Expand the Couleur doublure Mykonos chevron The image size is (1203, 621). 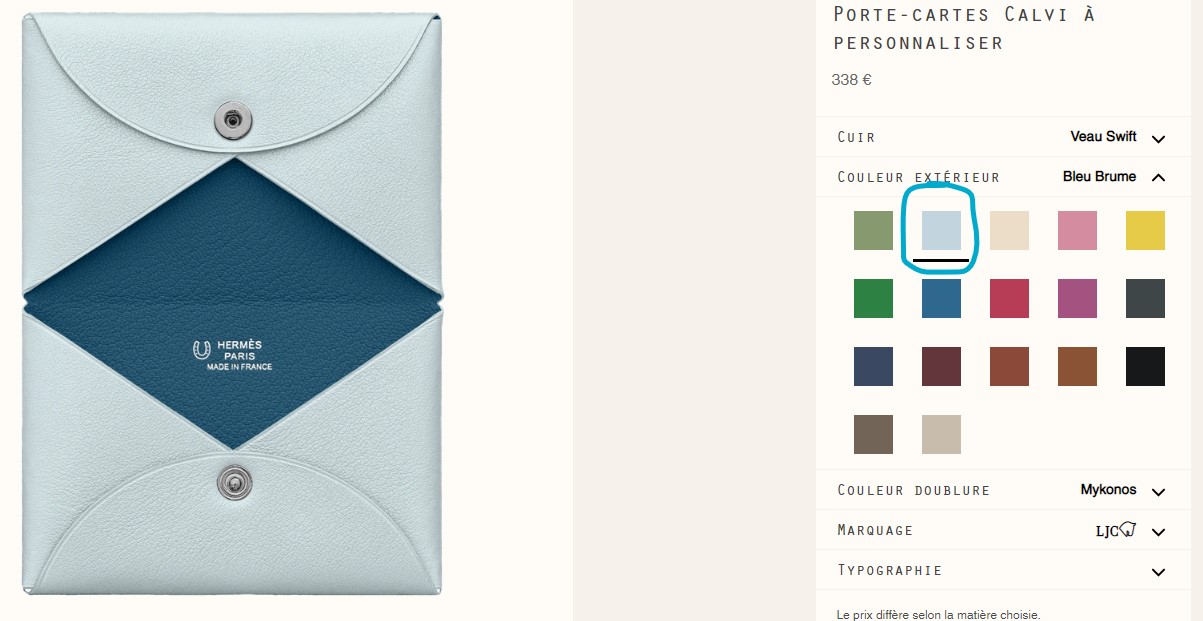click(1158, 491)
